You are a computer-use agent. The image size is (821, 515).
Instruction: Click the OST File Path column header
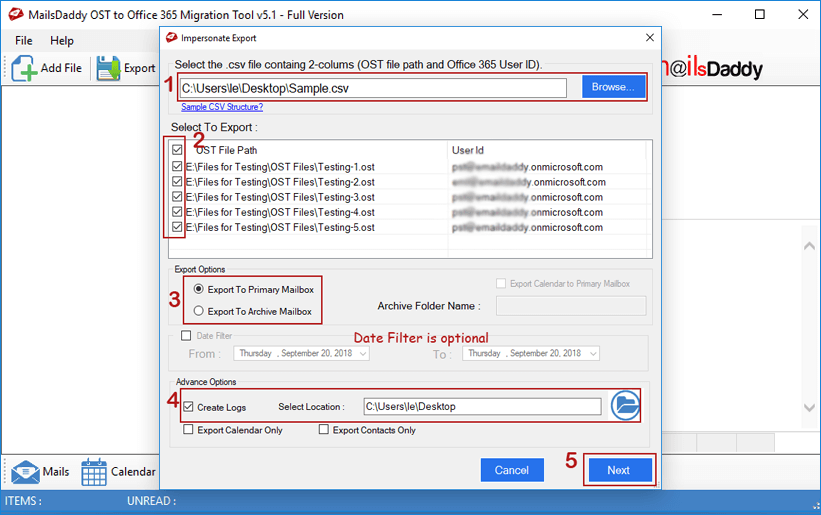(227, 150)
